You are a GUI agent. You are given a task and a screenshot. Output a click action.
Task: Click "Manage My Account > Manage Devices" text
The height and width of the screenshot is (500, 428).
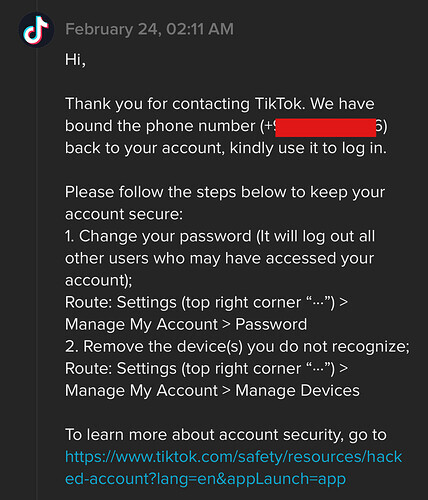click(x=212, y=391)
